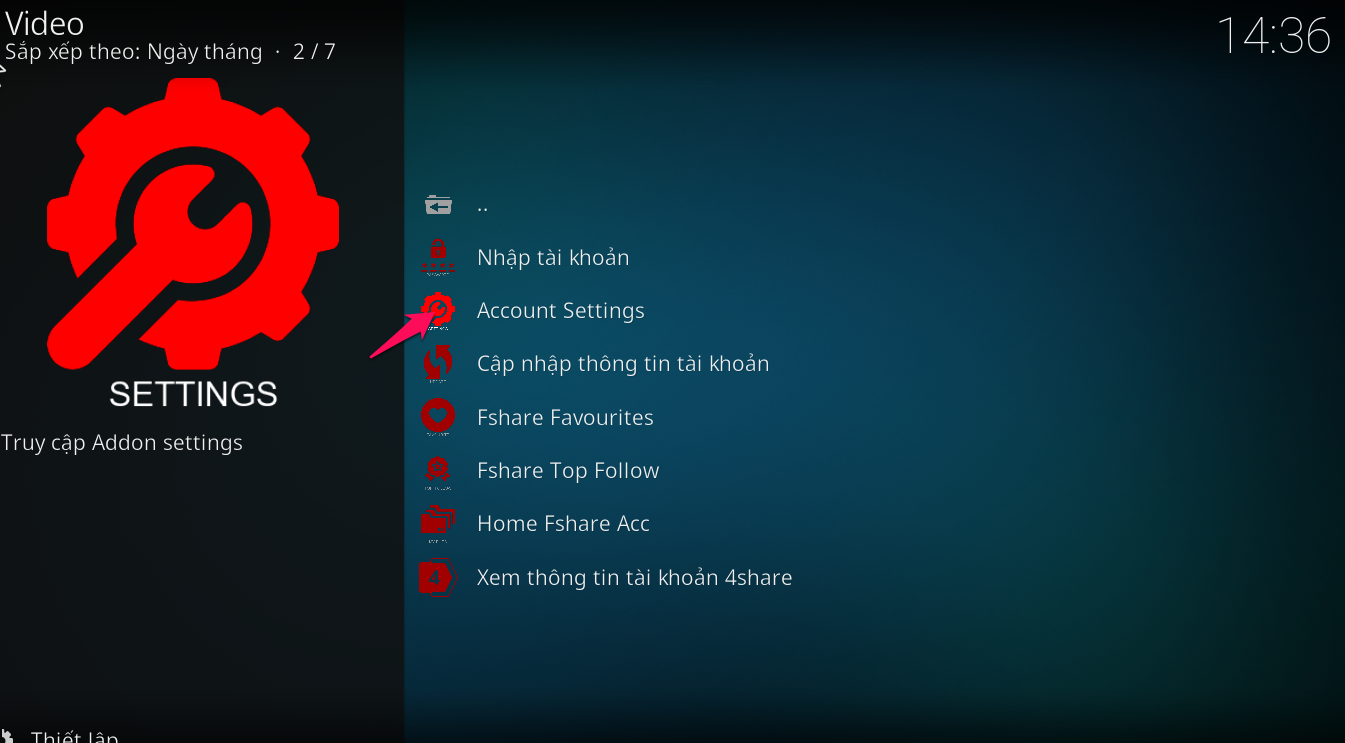Click the parent folder back arrow icon
Image resolution: width=1345 pixels, height=743 pixels.
click(x=438, y=205)
